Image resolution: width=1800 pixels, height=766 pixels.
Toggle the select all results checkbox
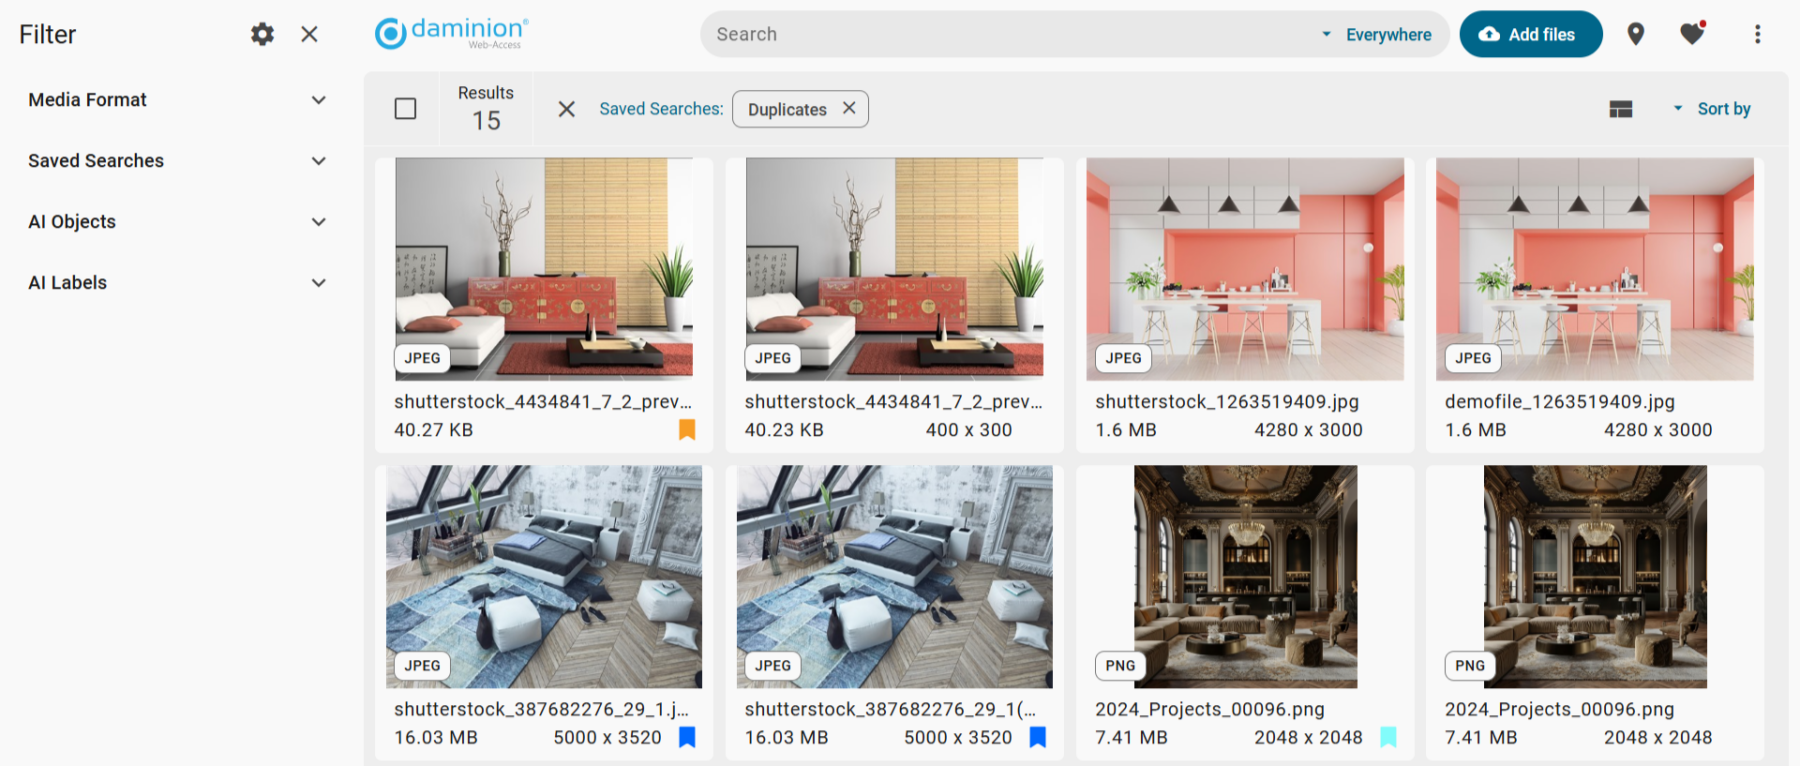click(405, 108)
